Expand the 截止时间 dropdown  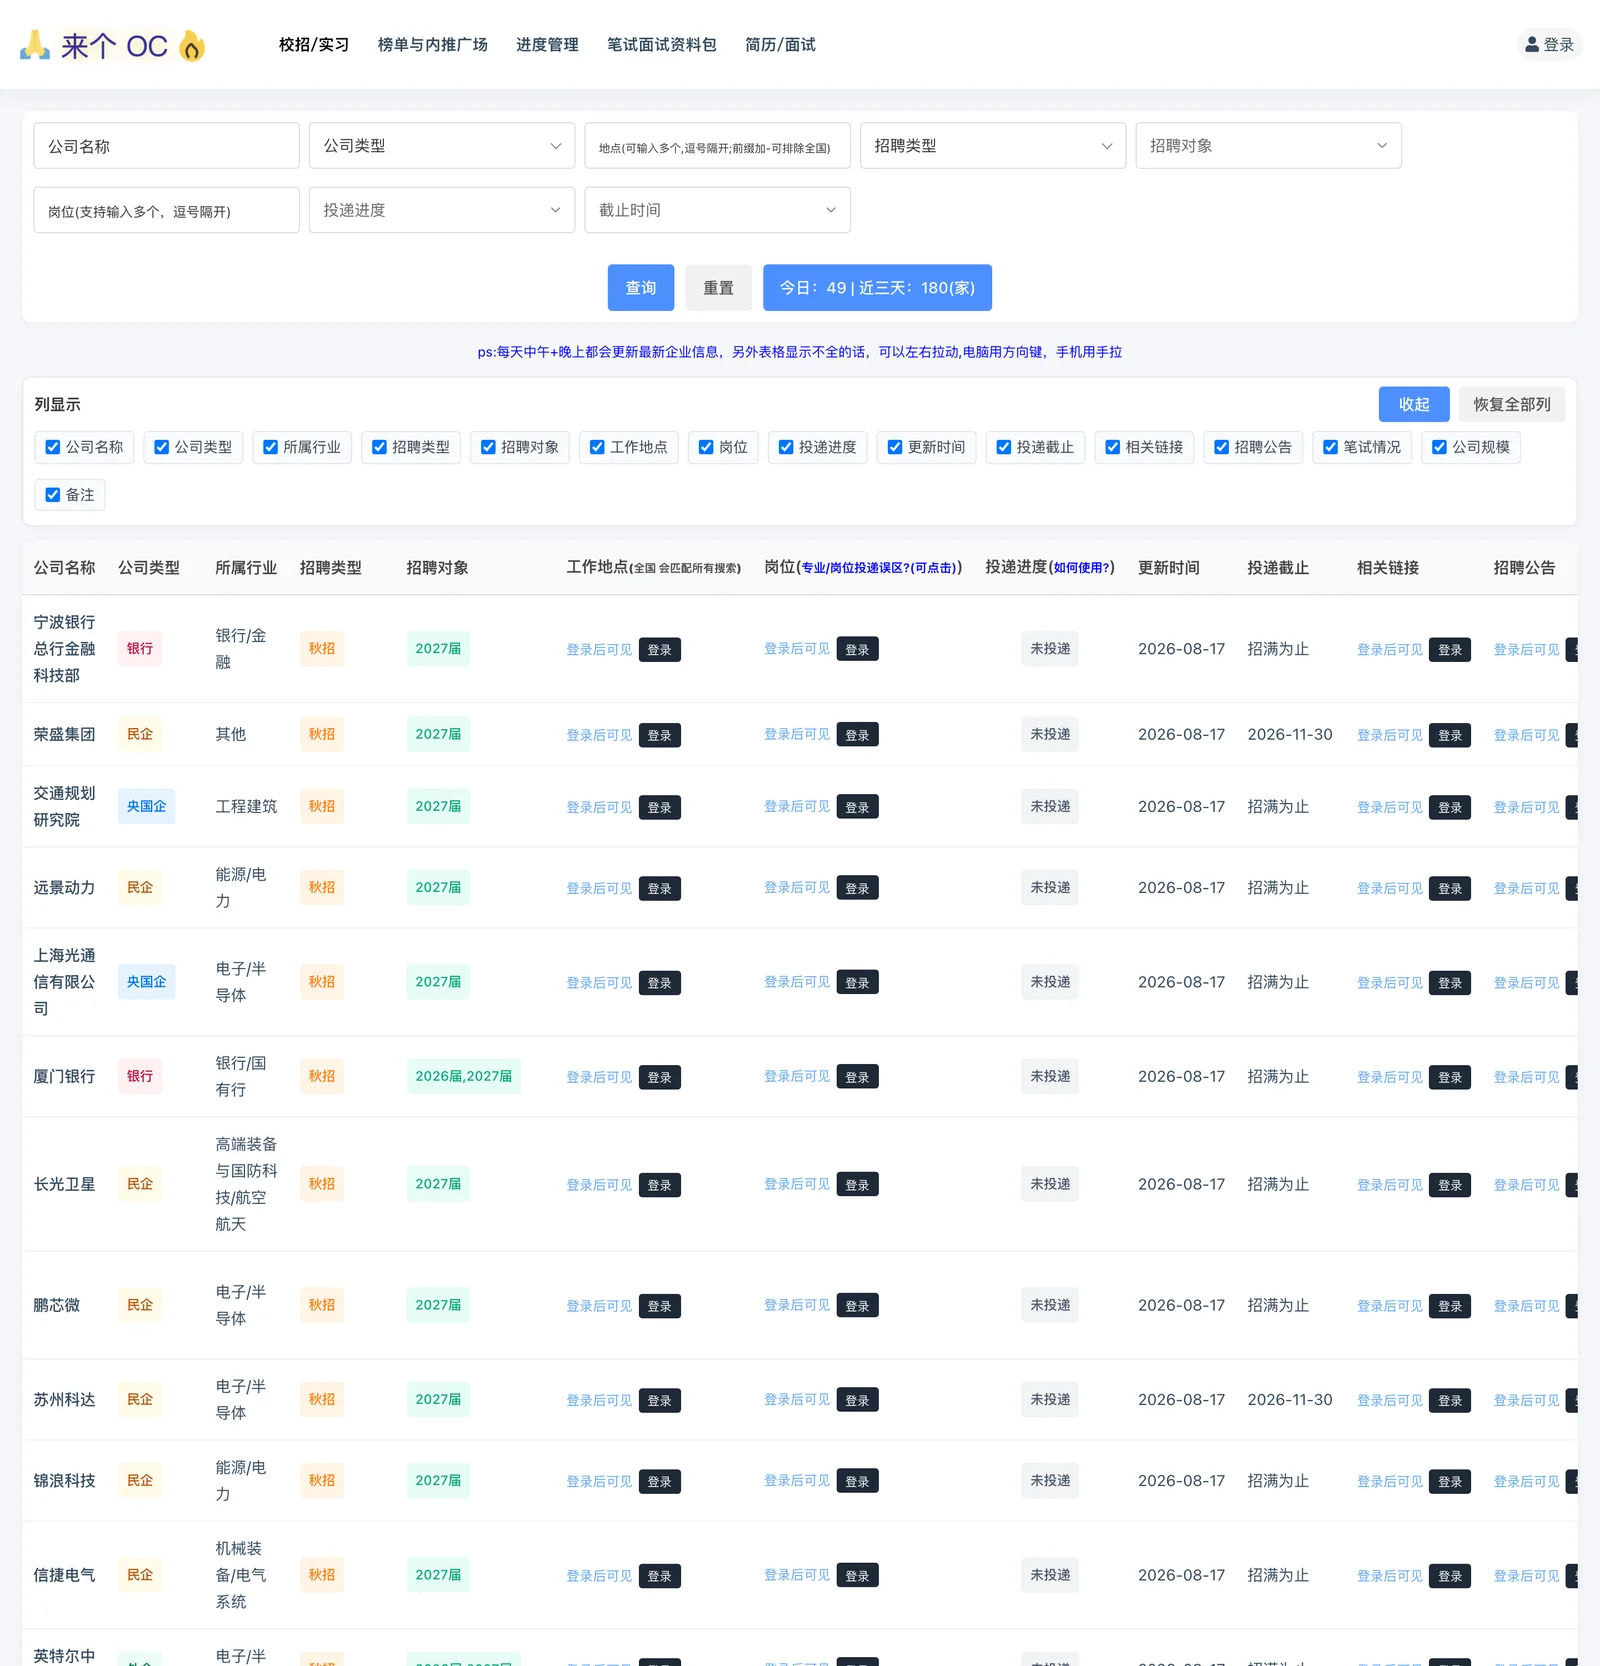[x=717, y=210]
